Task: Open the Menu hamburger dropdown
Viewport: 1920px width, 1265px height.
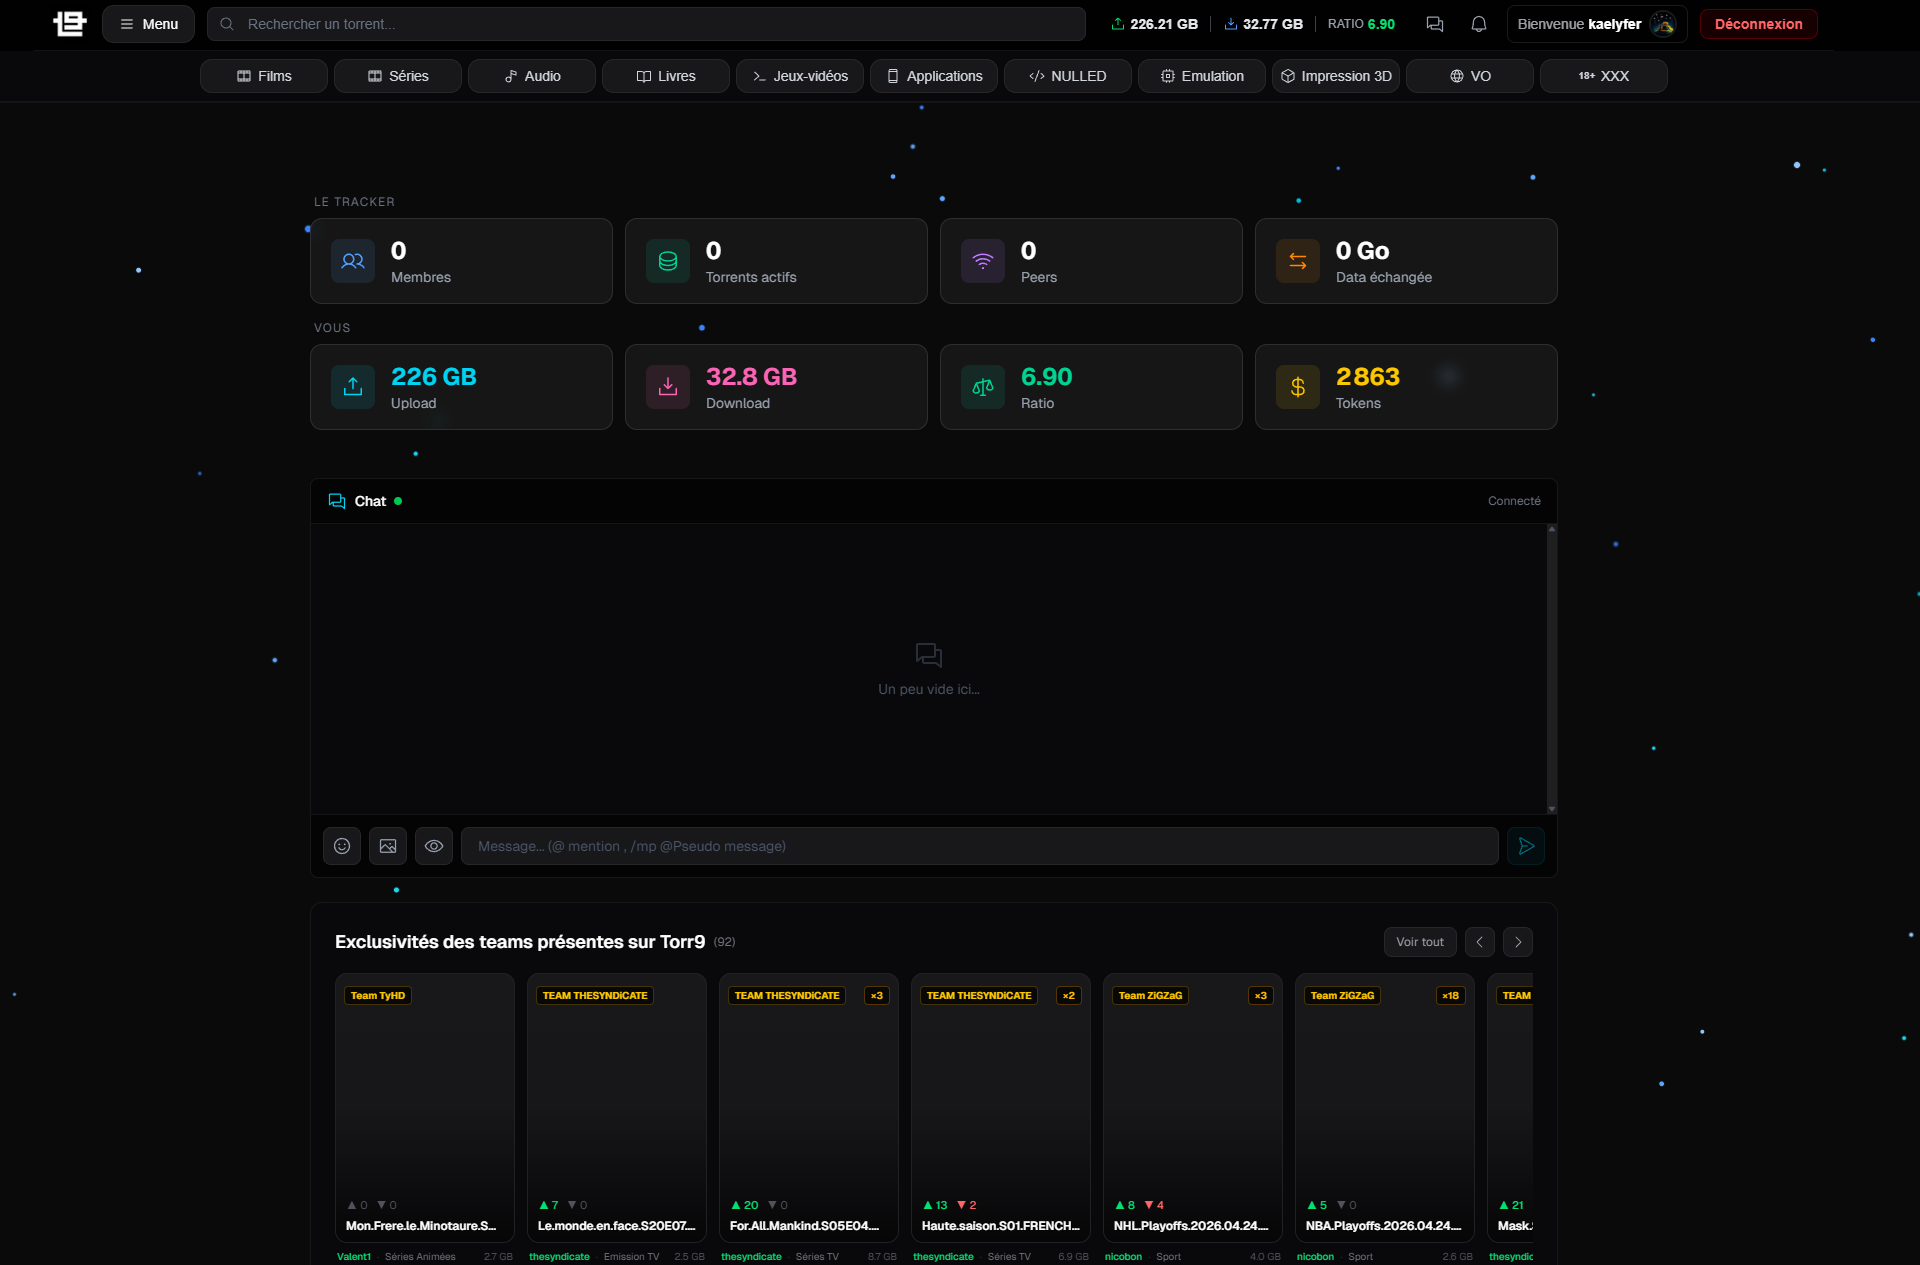Action: [x=149, y=24]
